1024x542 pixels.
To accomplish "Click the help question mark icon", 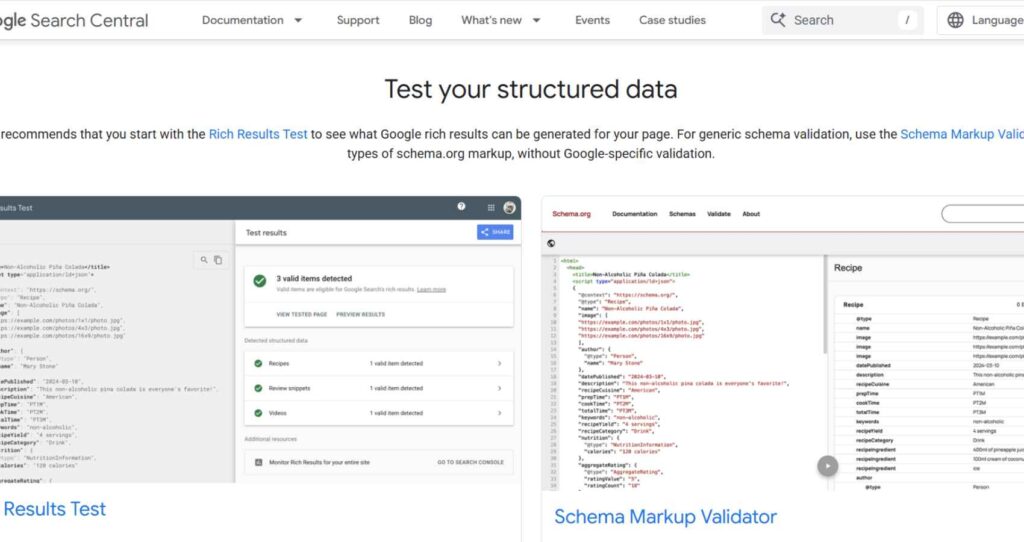I will pyautogui.click(x=461, y=207).
